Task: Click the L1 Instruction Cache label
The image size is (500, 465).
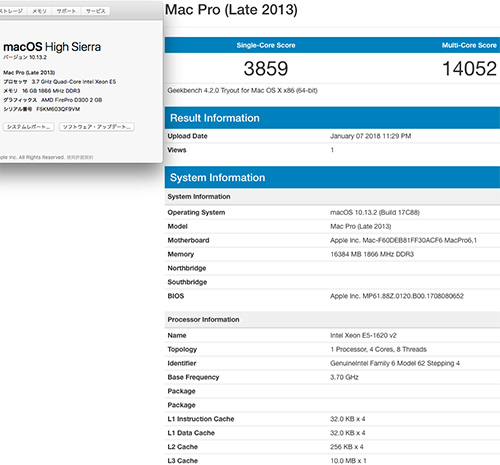Action: tap(201, 419)
